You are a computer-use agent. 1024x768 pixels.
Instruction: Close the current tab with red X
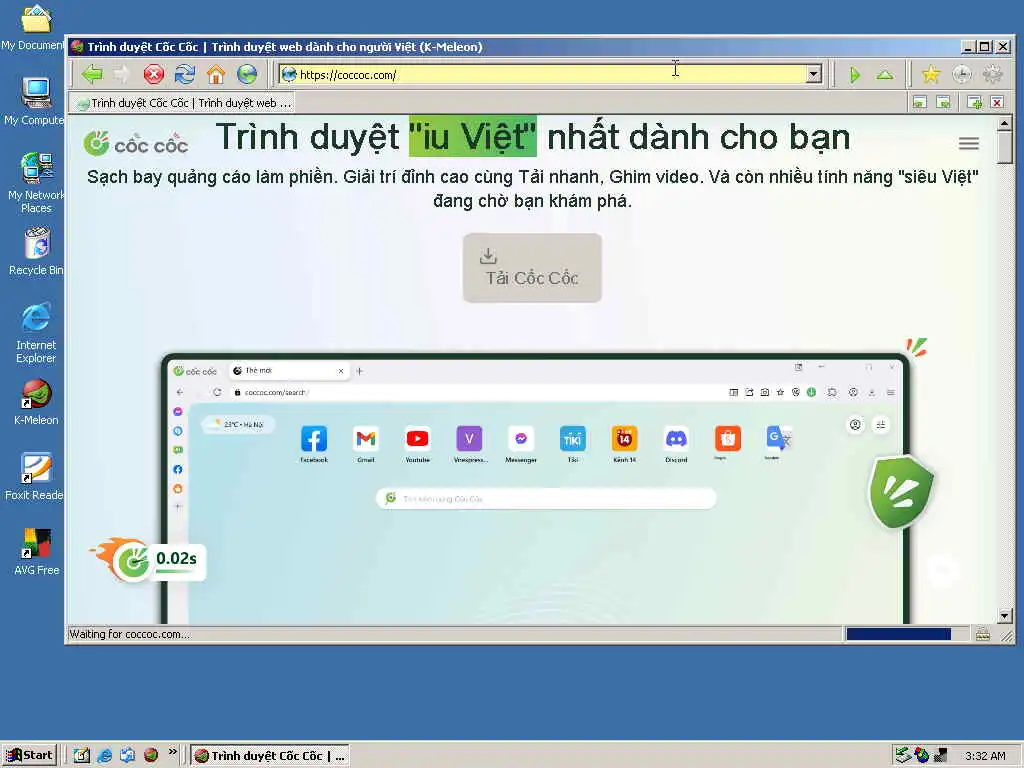997,103
